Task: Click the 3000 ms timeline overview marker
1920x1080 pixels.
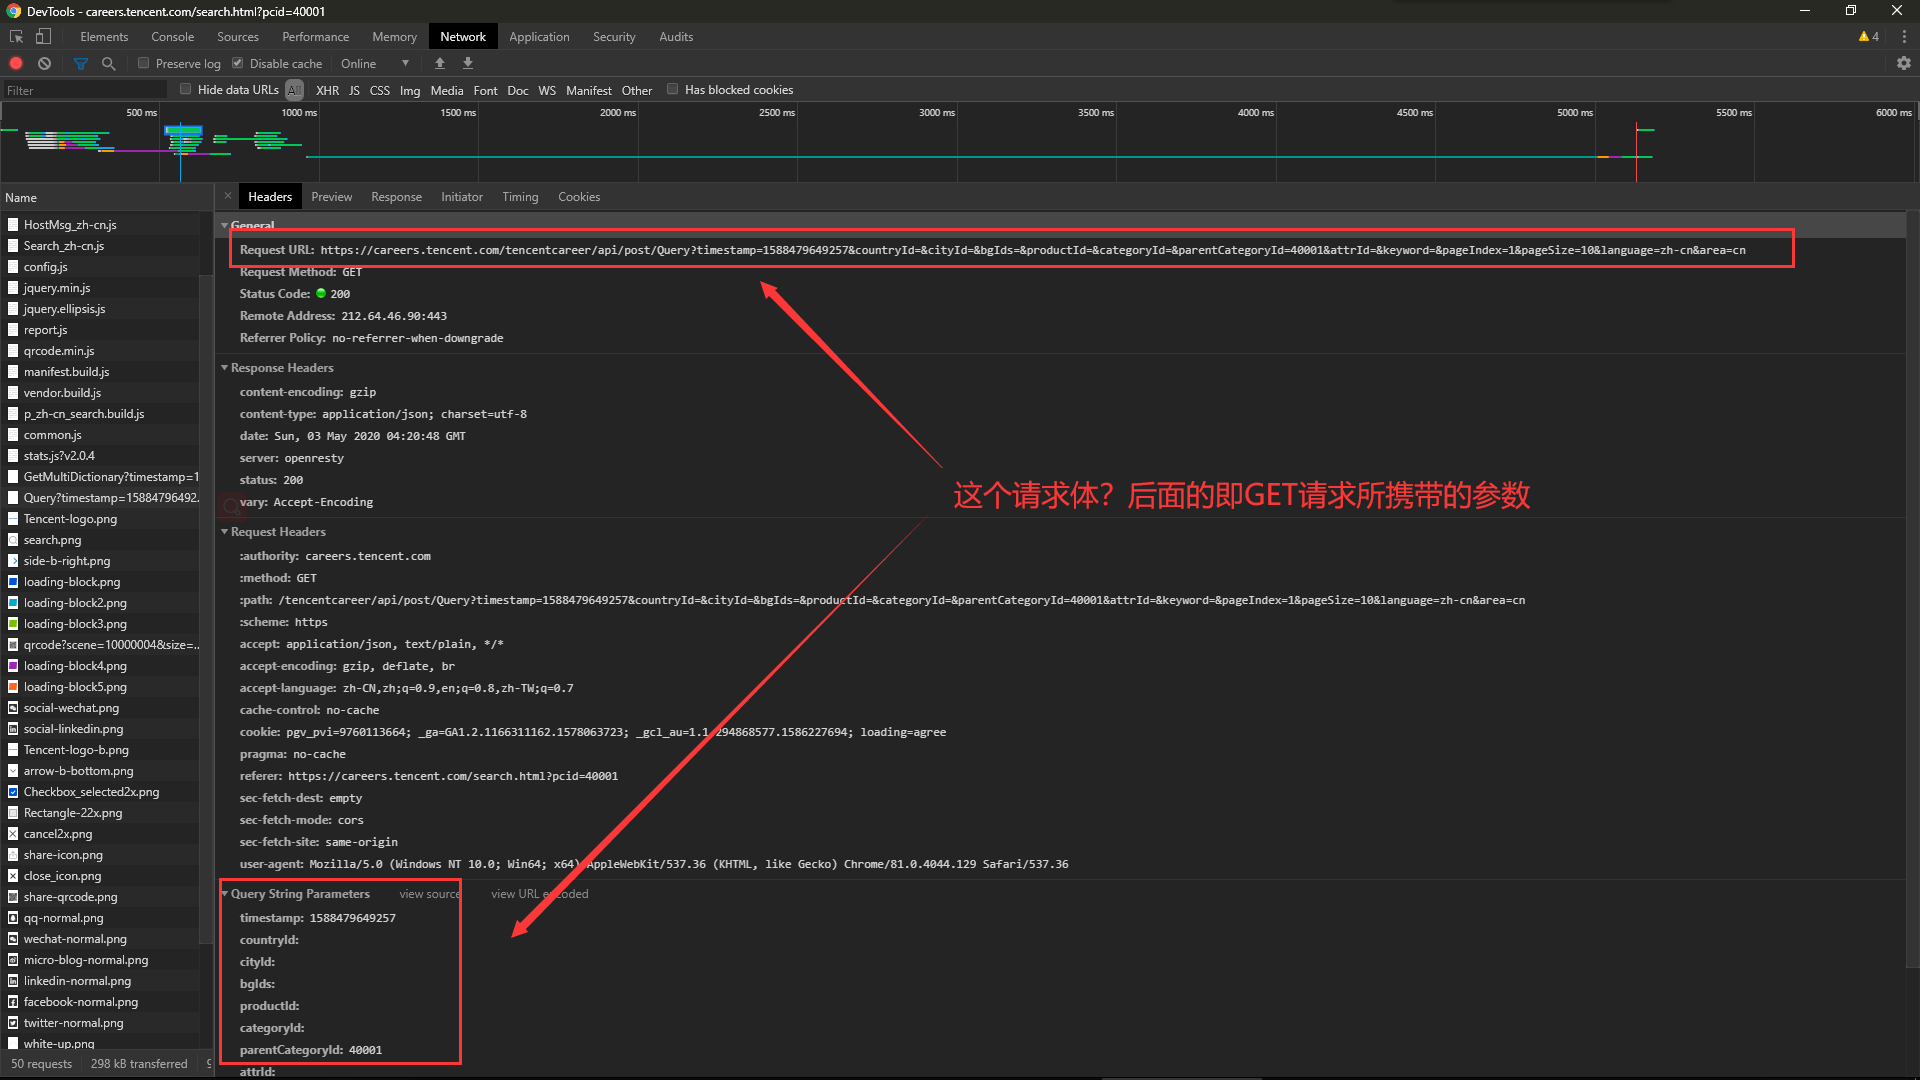Action: click(x=937, y=112)
